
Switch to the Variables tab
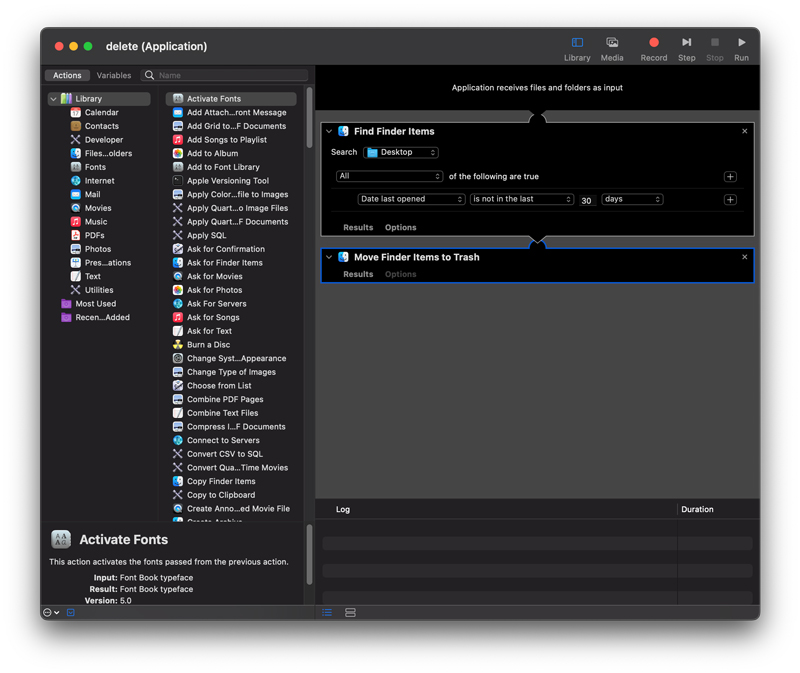pyautogui.click(x=114, y=76)
